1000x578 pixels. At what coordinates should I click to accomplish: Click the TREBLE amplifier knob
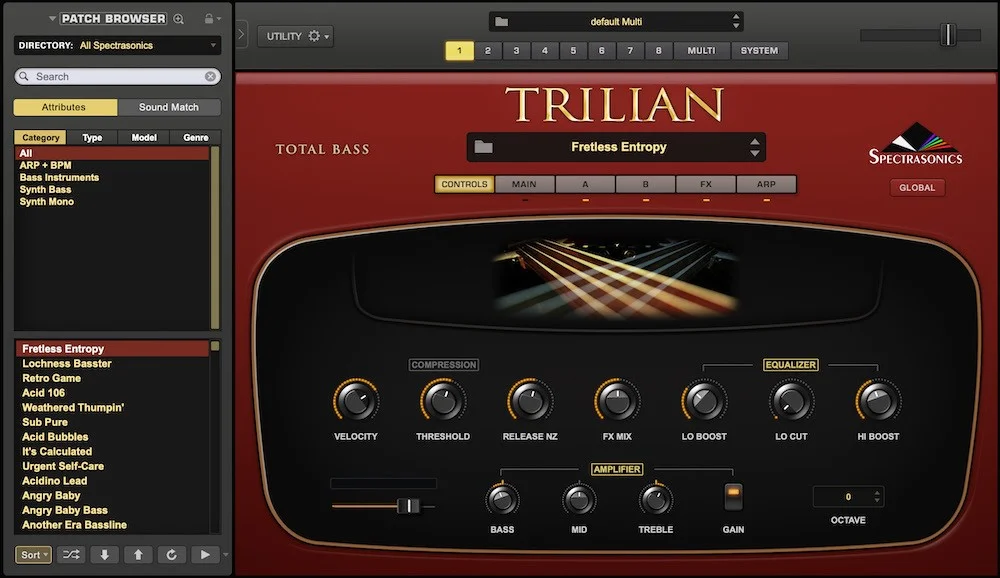656,500
